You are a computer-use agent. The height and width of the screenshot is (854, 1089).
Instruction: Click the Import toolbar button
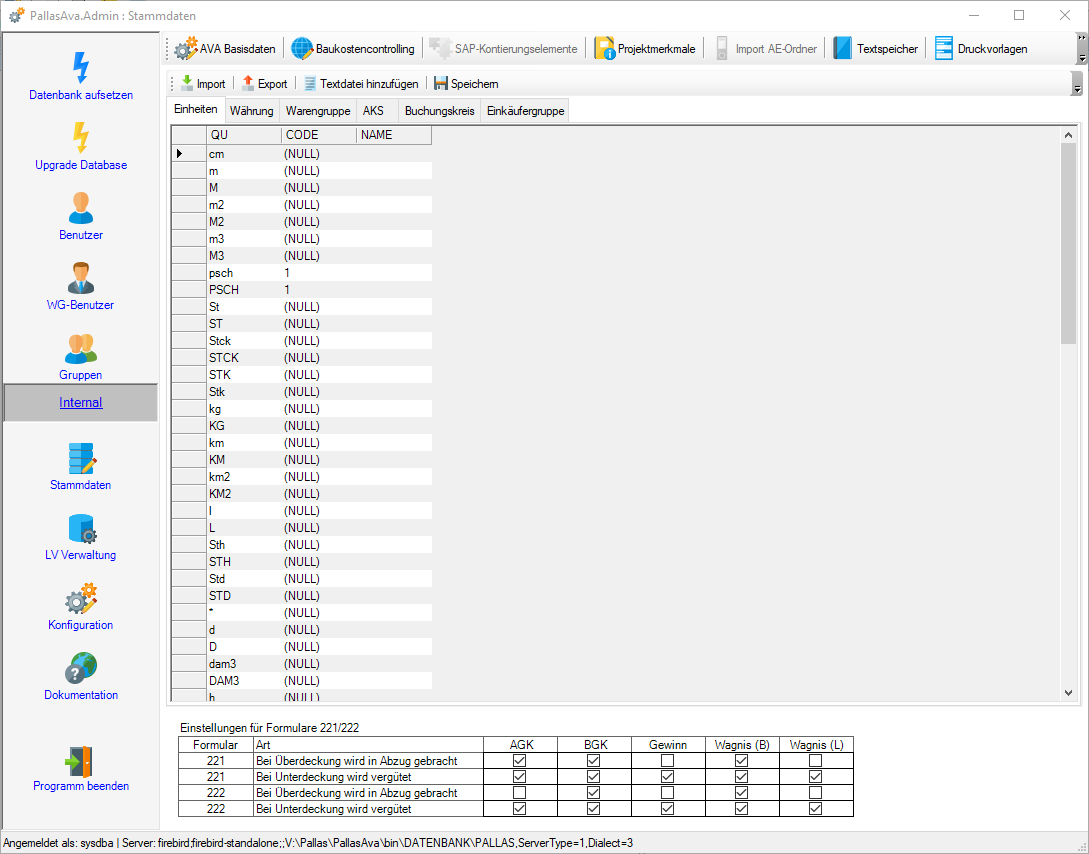[x=203, y=83]
